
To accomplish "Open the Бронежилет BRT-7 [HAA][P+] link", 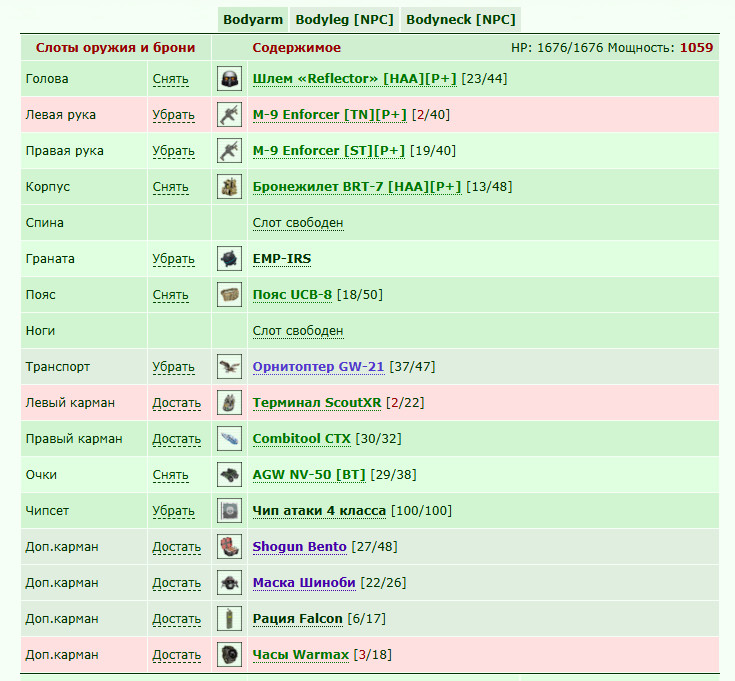I will point(357,187).
